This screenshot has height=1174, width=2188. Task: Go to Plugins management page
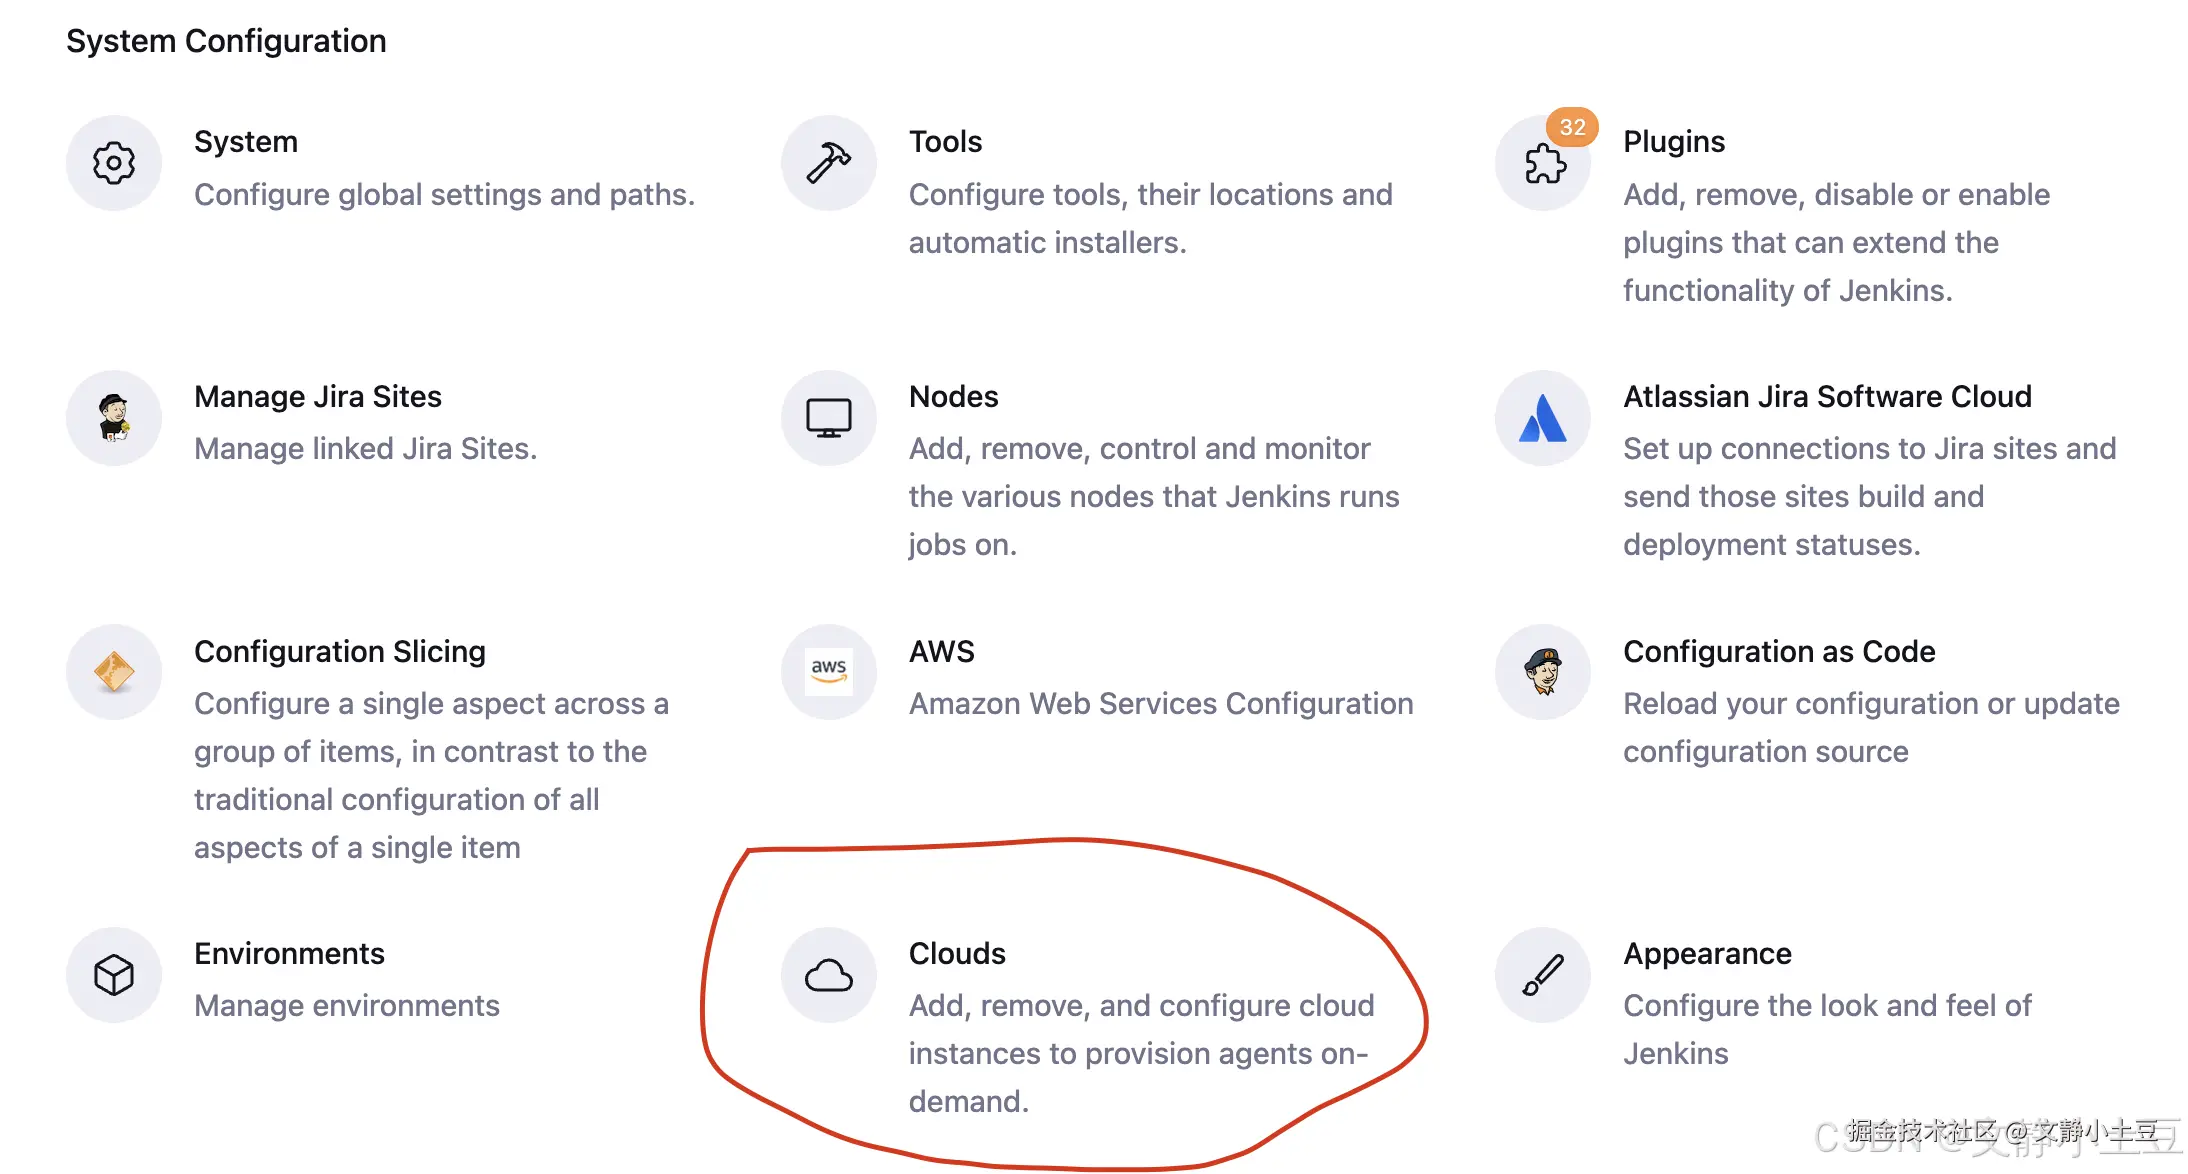[x=1674, y=142]
